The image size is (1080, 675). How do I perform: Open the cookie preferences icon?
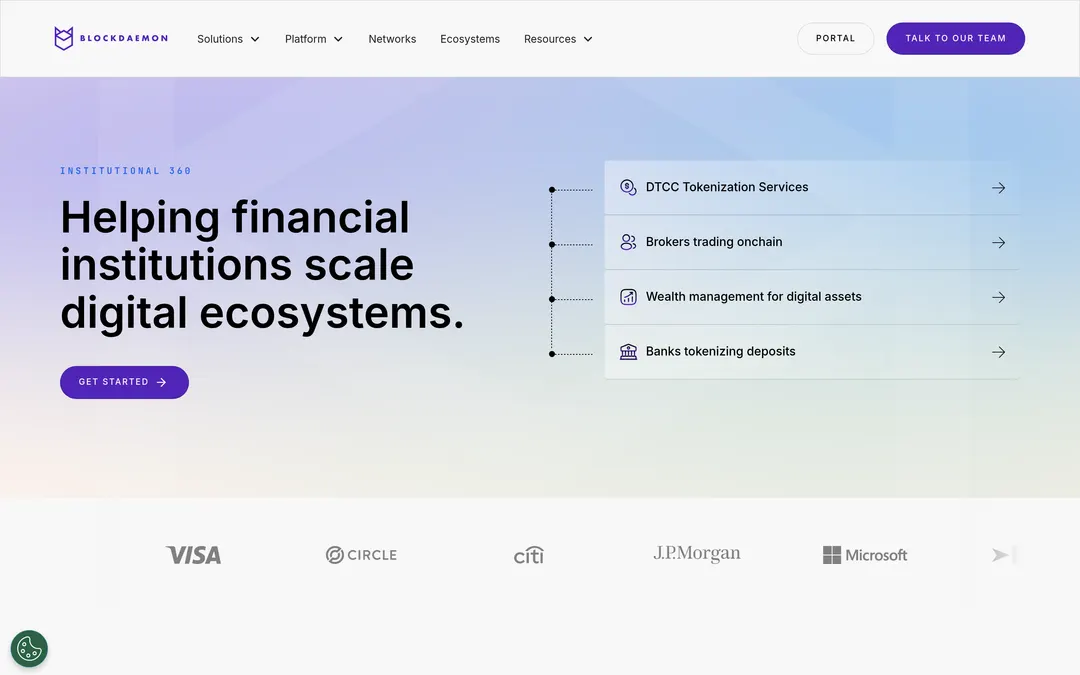click(x=29, y=648)
